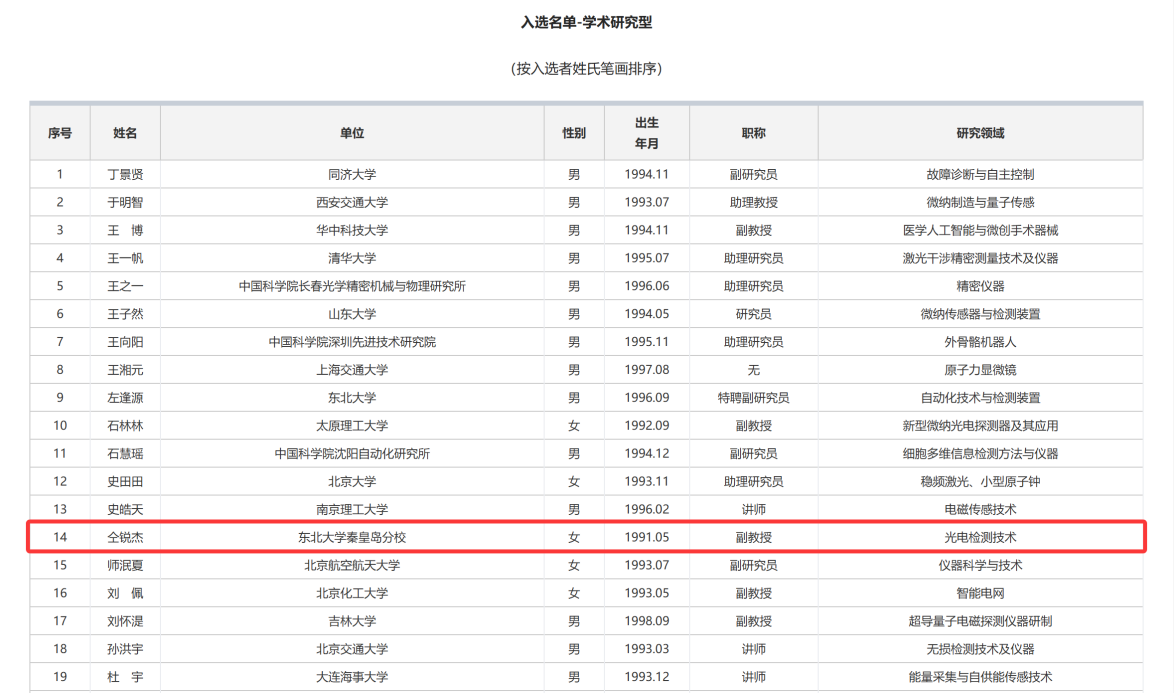1174x693 pixels.
Task: Click the highlighted 东北大学秦皇岛分校 cell
Action: pos(352,537)
